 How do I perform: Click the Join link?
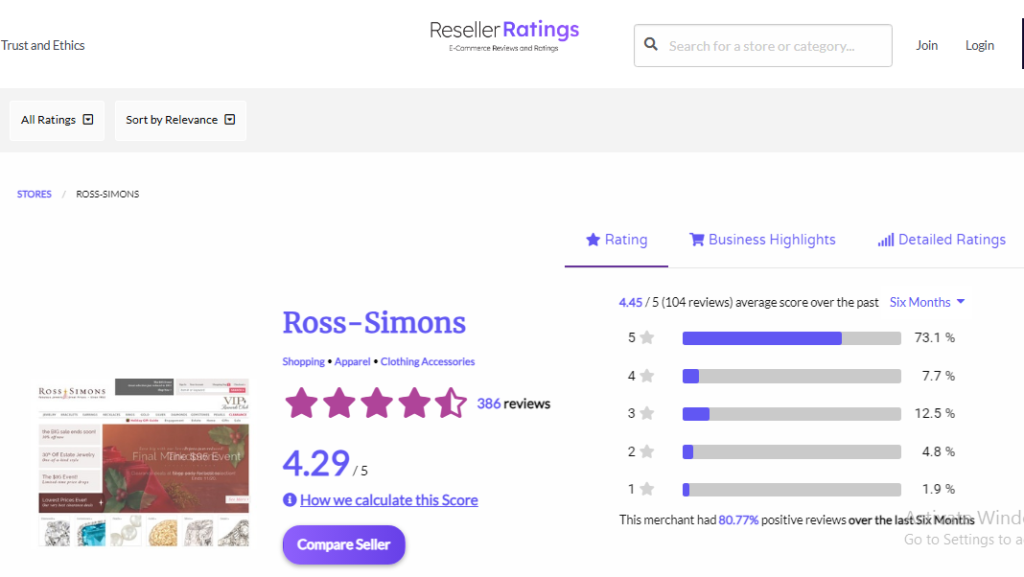coord(926,45)
